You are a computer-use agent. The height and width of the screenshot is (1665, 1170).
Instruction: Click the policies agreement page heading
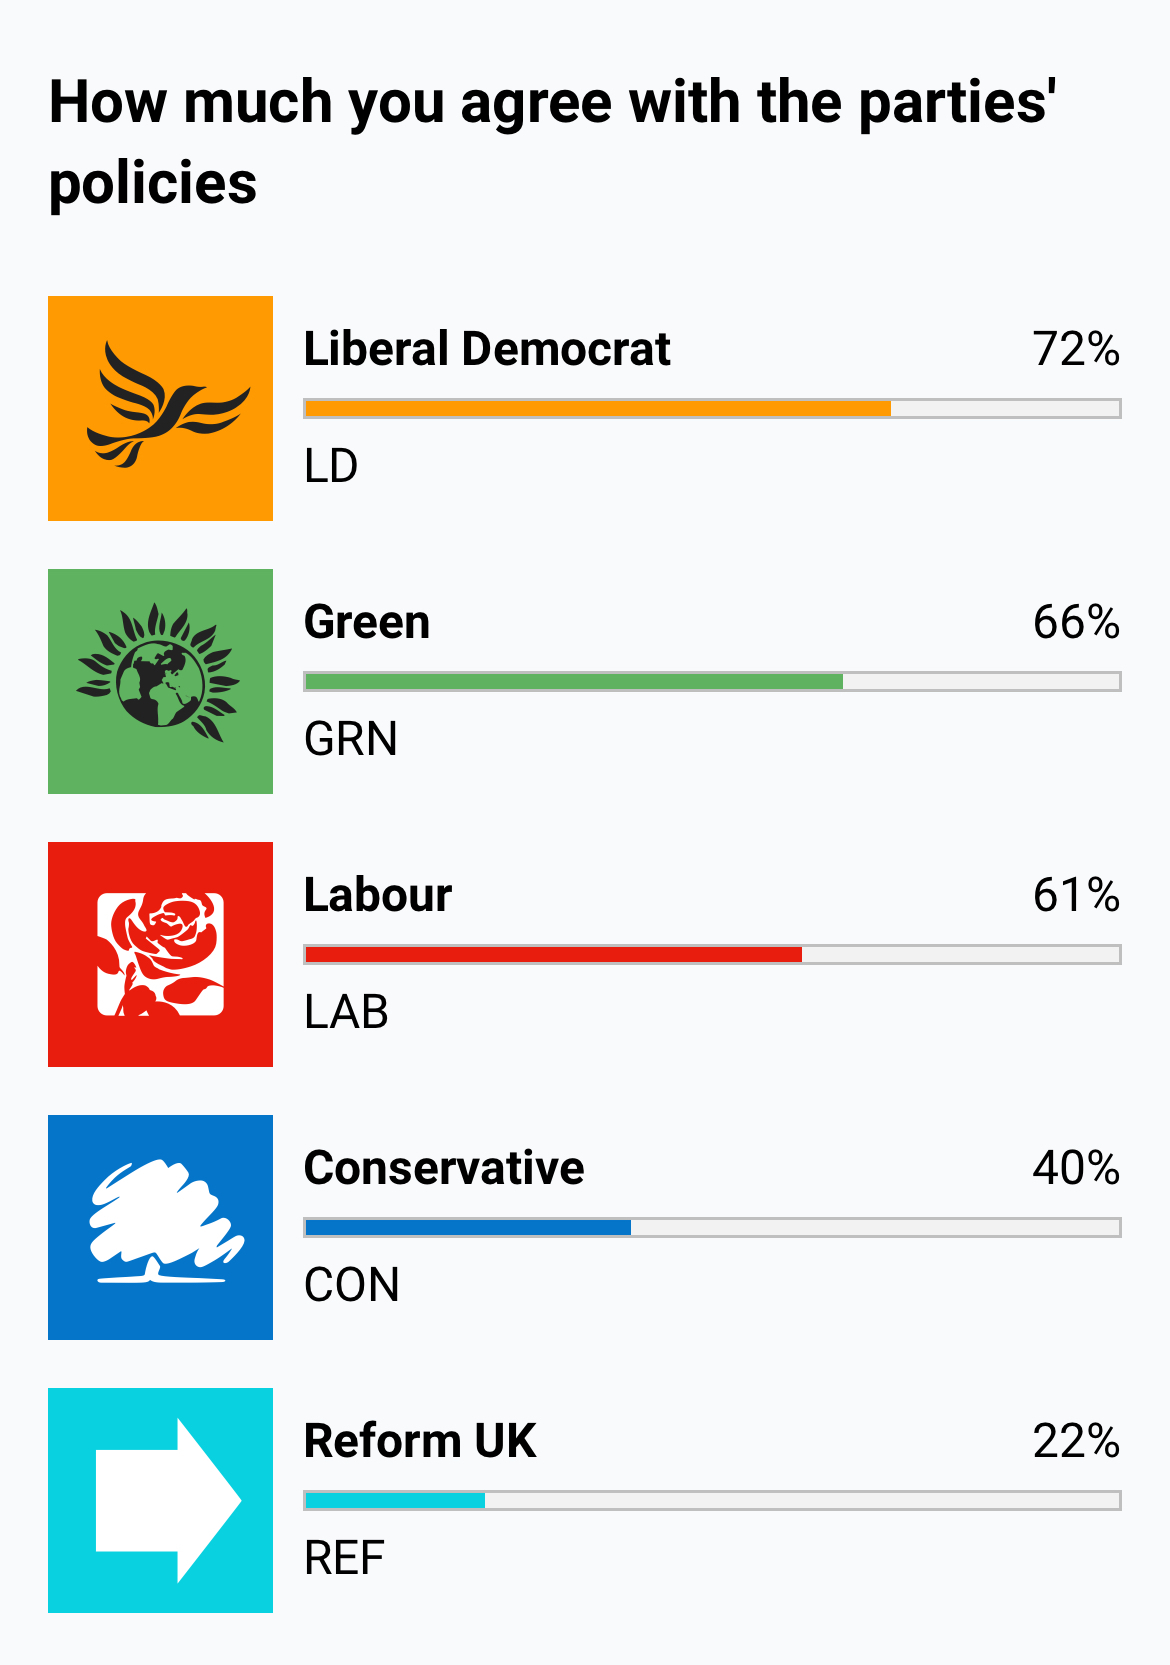(x=553, y=142)
